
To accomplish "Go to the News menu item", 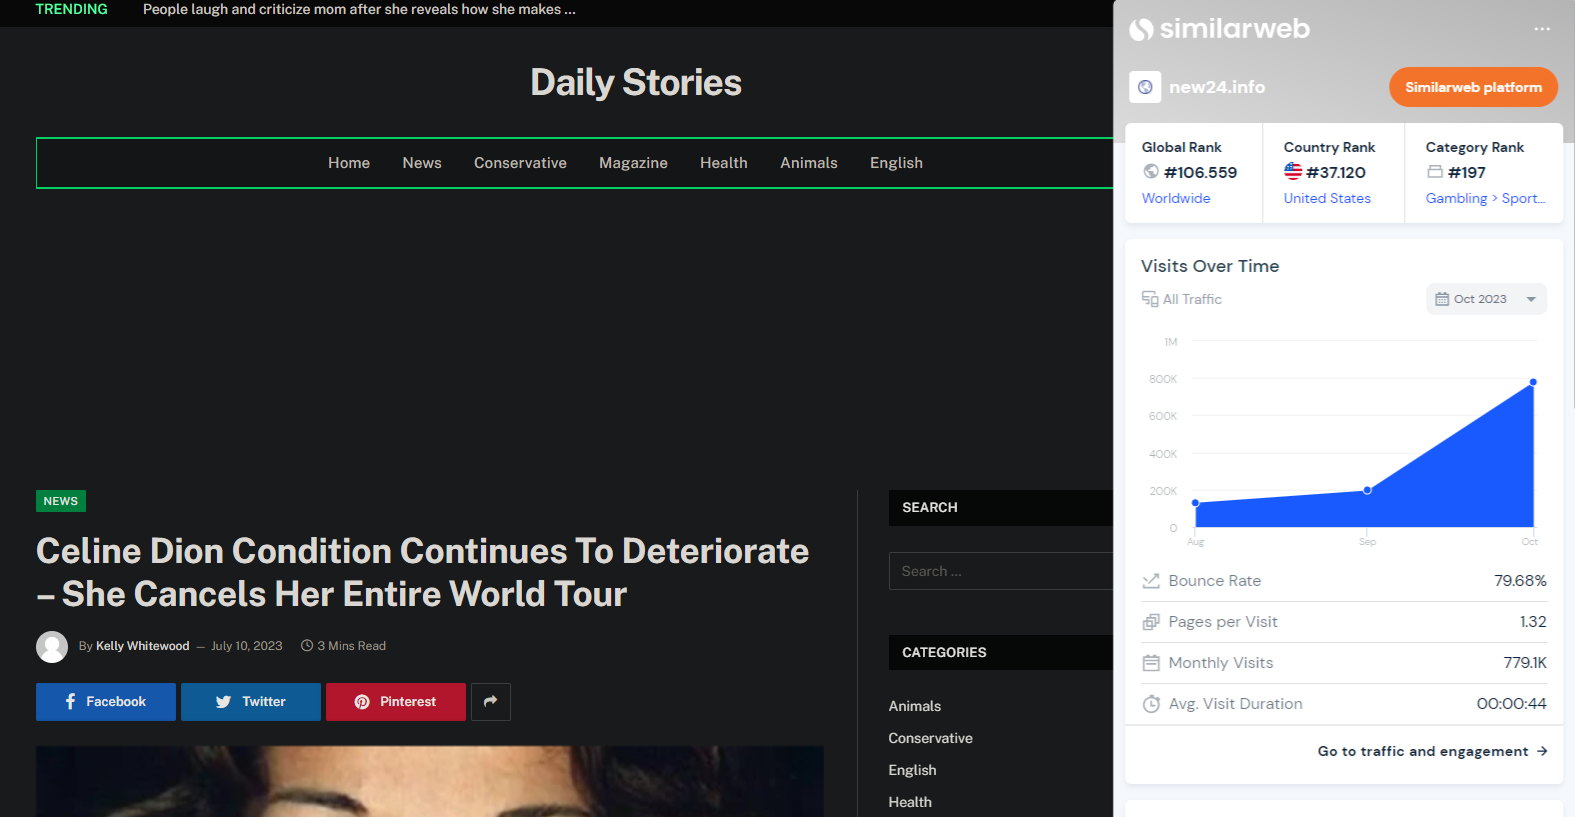I will (x=422, y=163).
